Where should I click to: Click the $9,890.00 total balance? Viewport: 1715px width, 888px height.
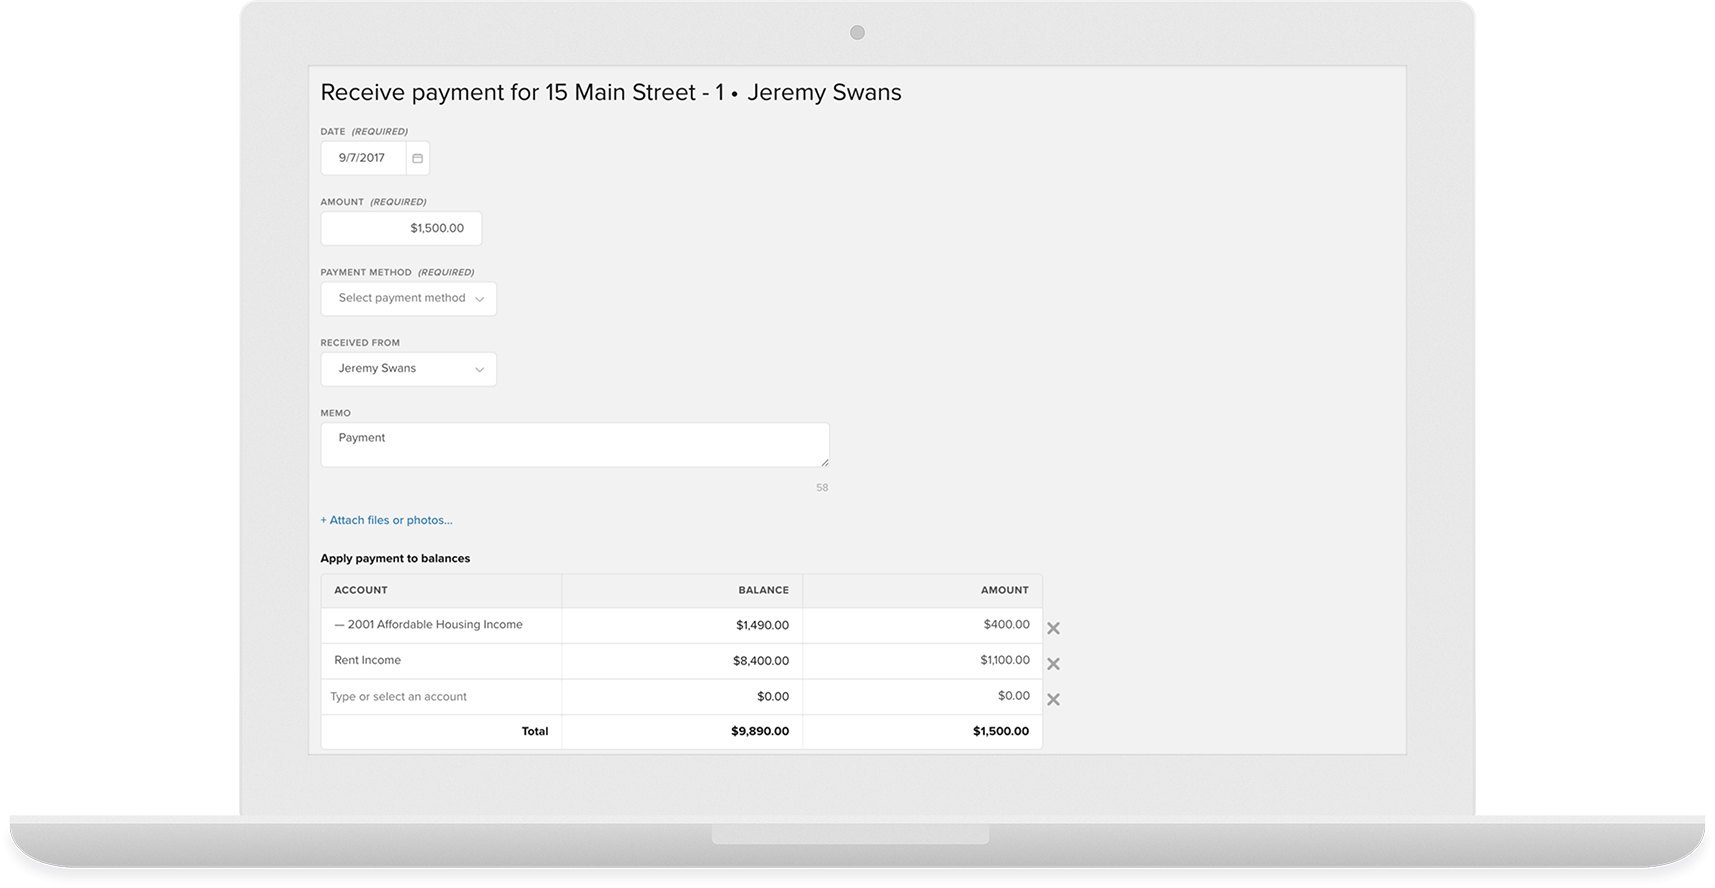pyautogui.click(x=760, y=732)
